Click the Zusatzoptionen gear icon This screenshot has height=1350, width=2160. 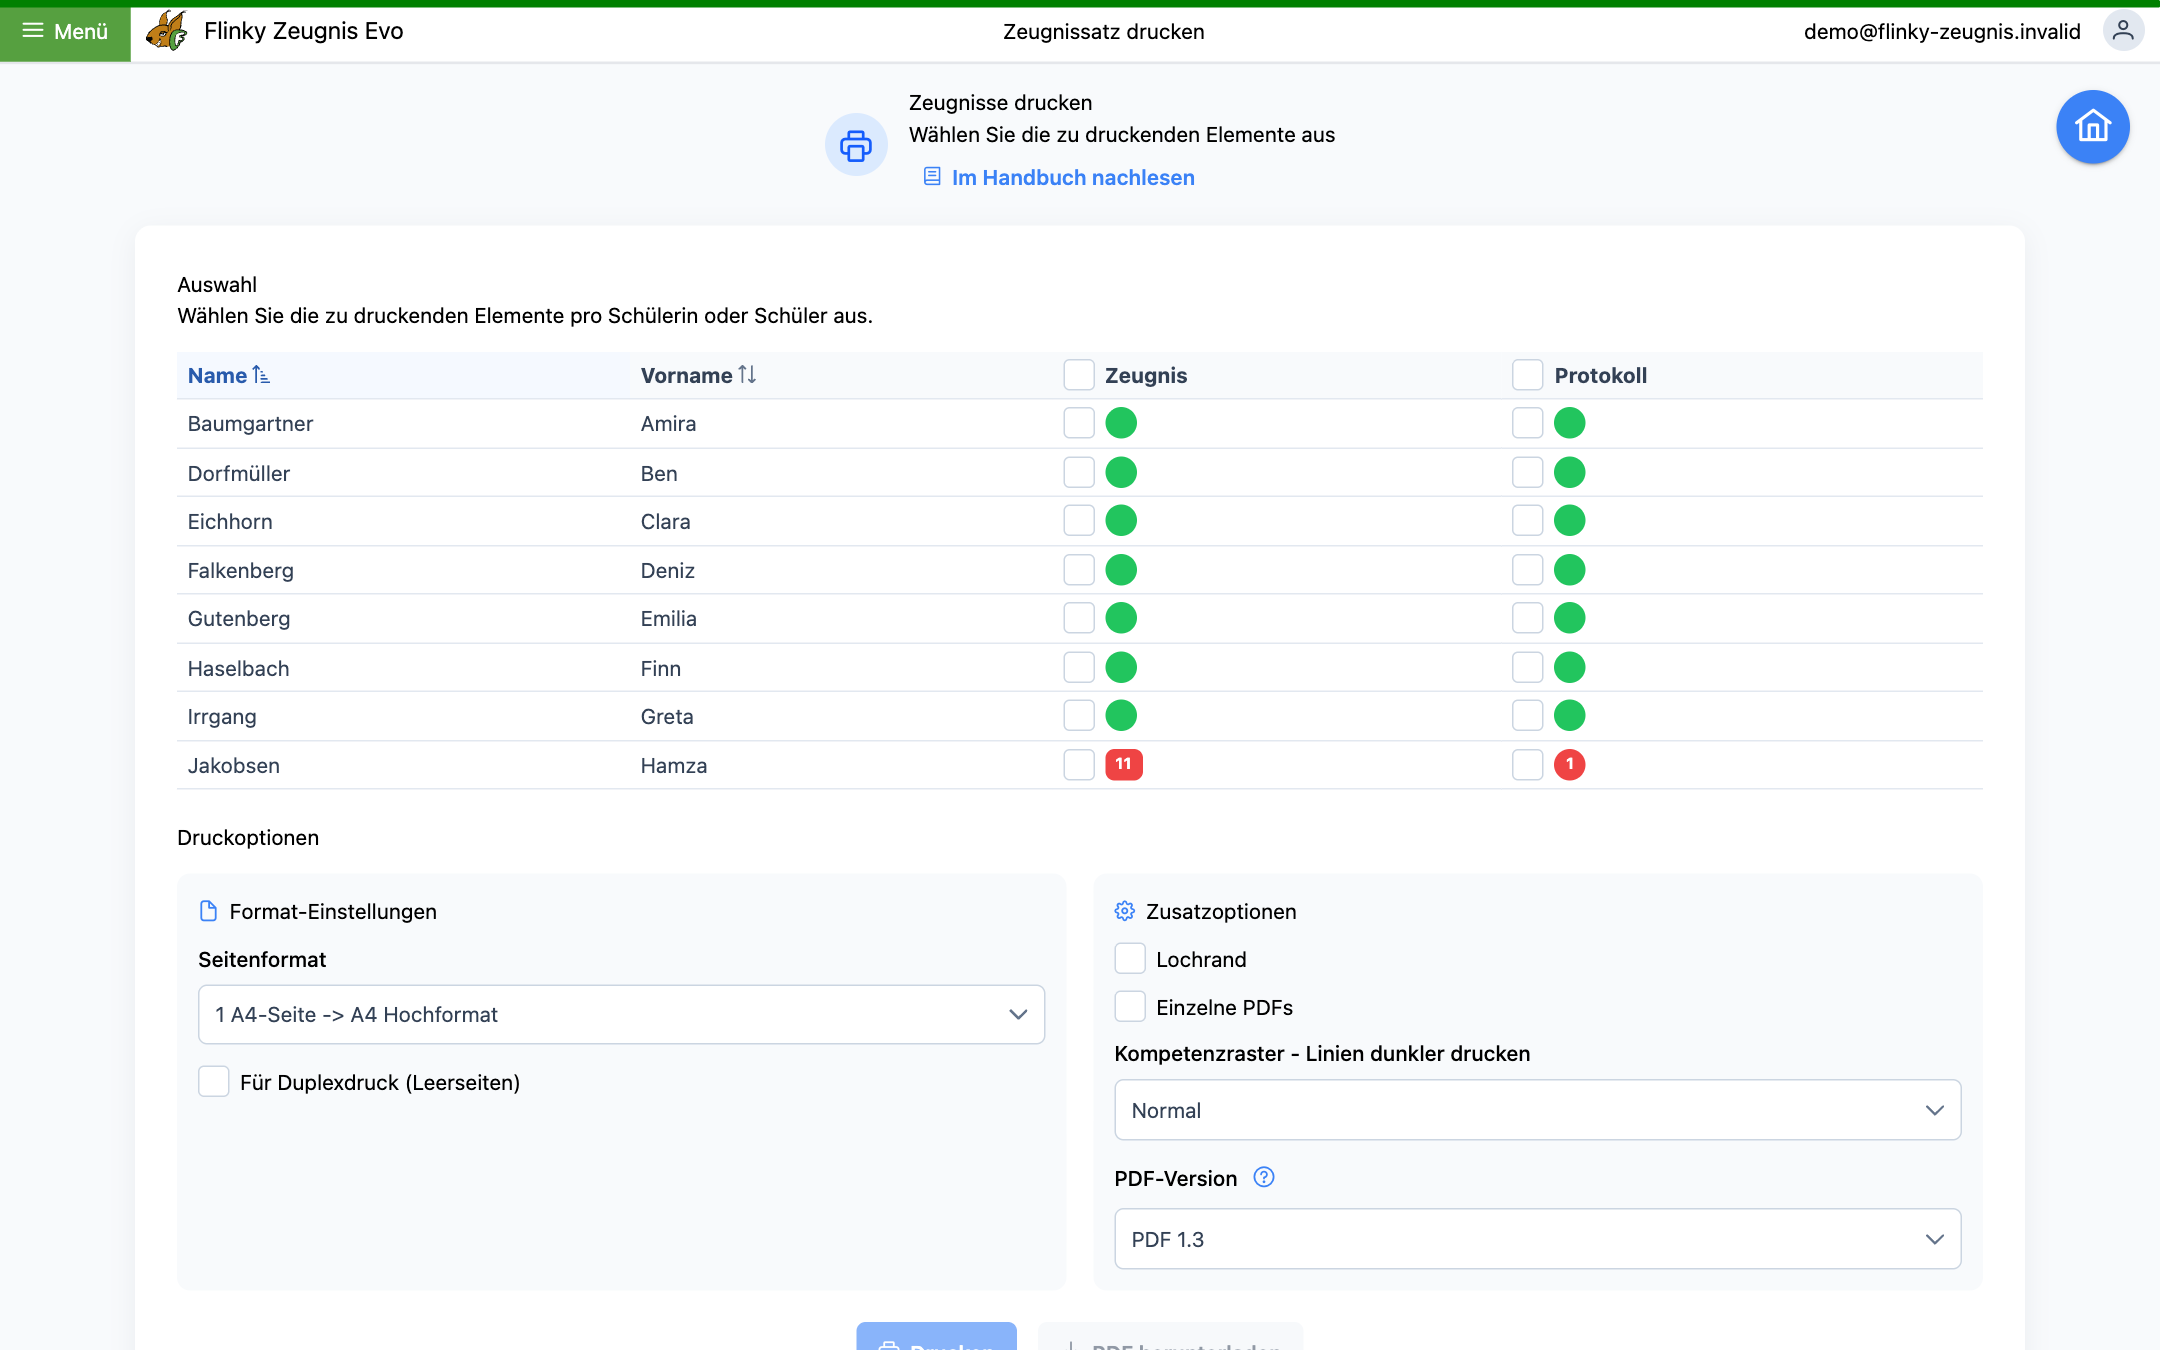click(1125, 911)
